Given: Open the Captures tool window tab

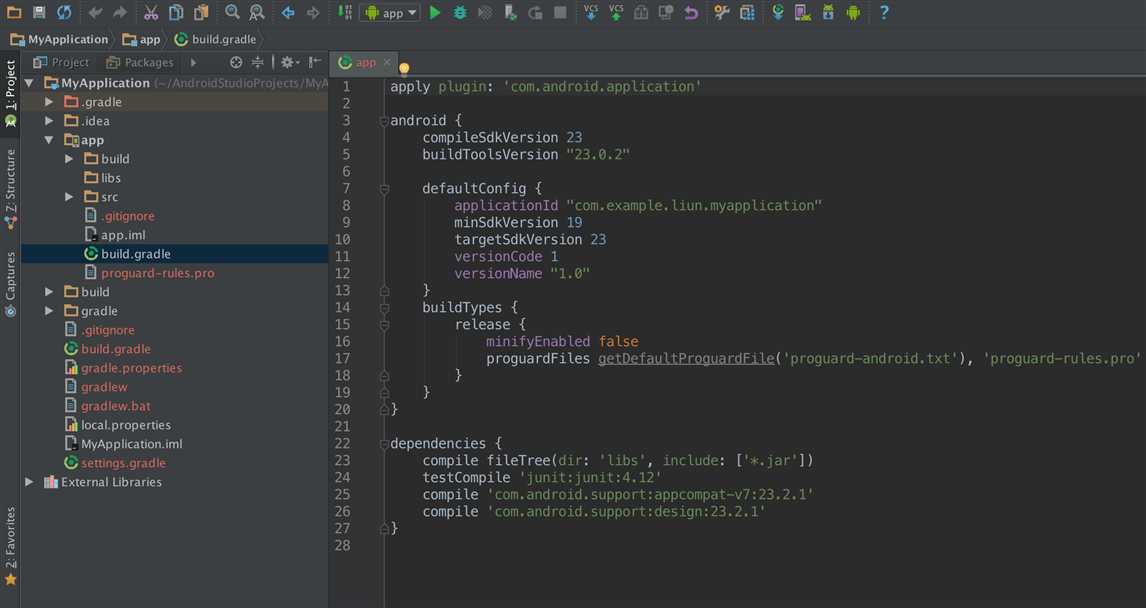Looking at the screenshot, I should (10, 284).
